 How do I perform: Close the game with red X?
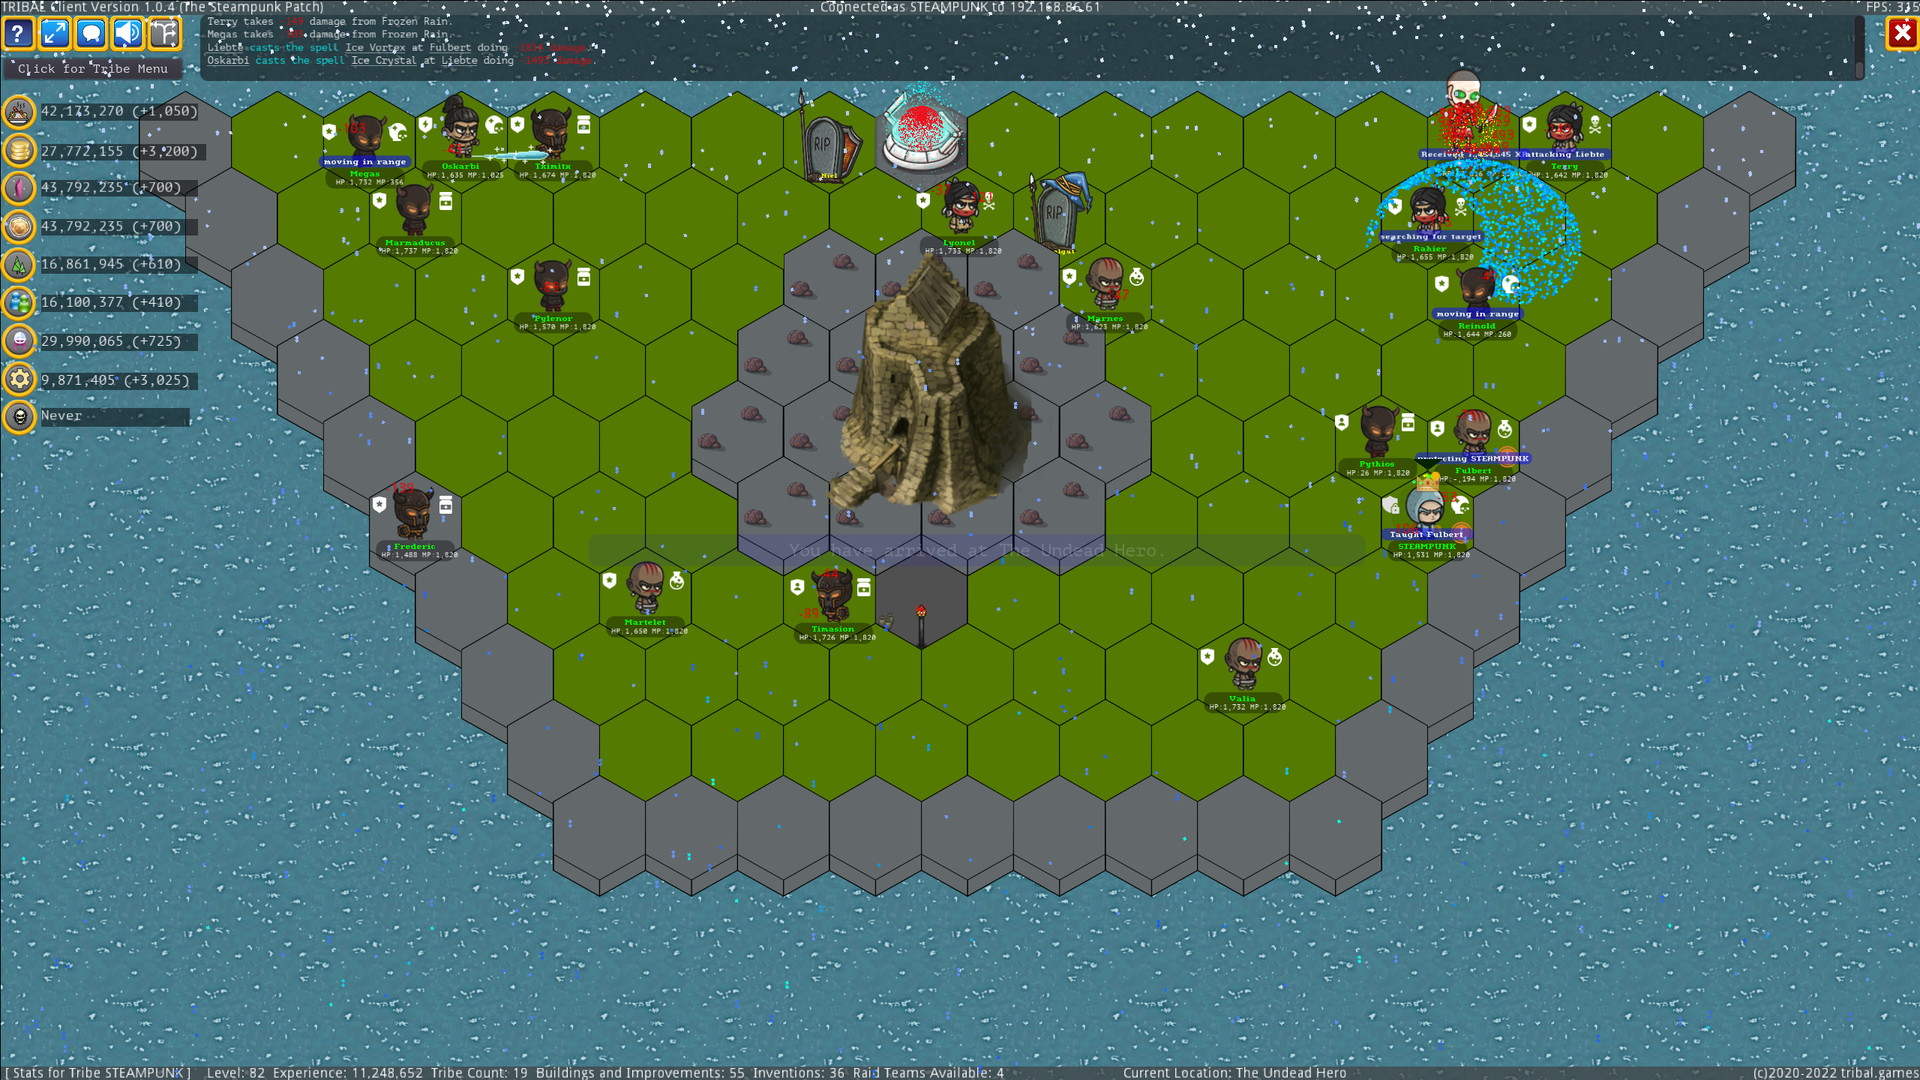tap(1901, 34)
